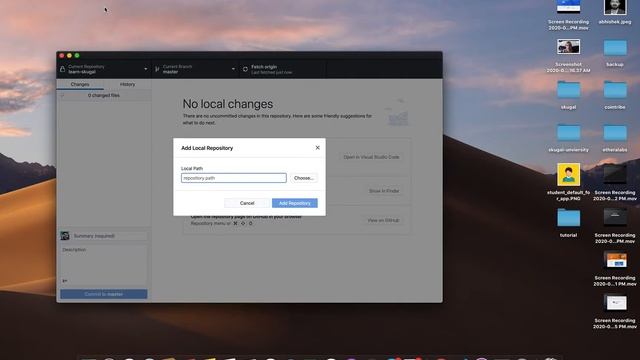640x360 pixels.
Task: Close the Add Local Repository dialog
Action: tap(318, 148)
